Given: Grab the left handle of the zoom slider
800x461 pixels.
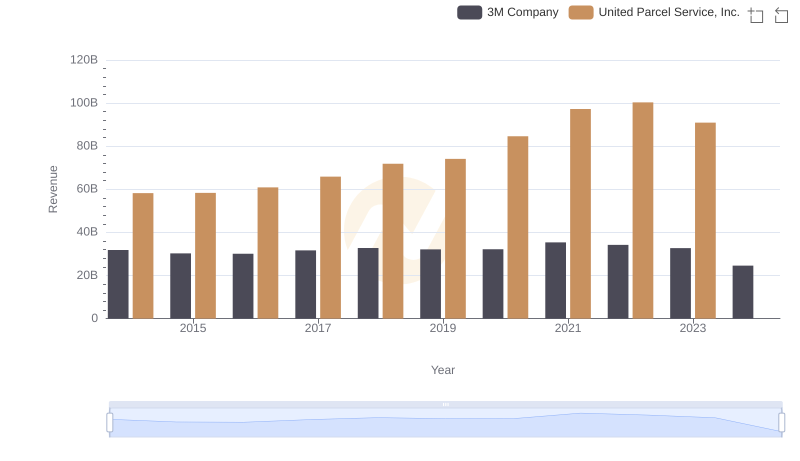Looking at the screenshot, I should (x=110, y=422).
